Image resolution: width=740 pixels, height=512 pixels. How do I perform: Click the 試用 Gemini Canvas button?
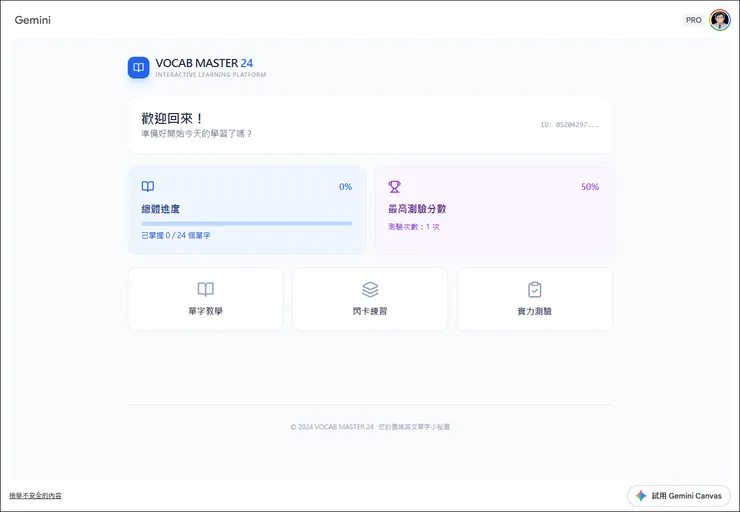click(679, 496)
